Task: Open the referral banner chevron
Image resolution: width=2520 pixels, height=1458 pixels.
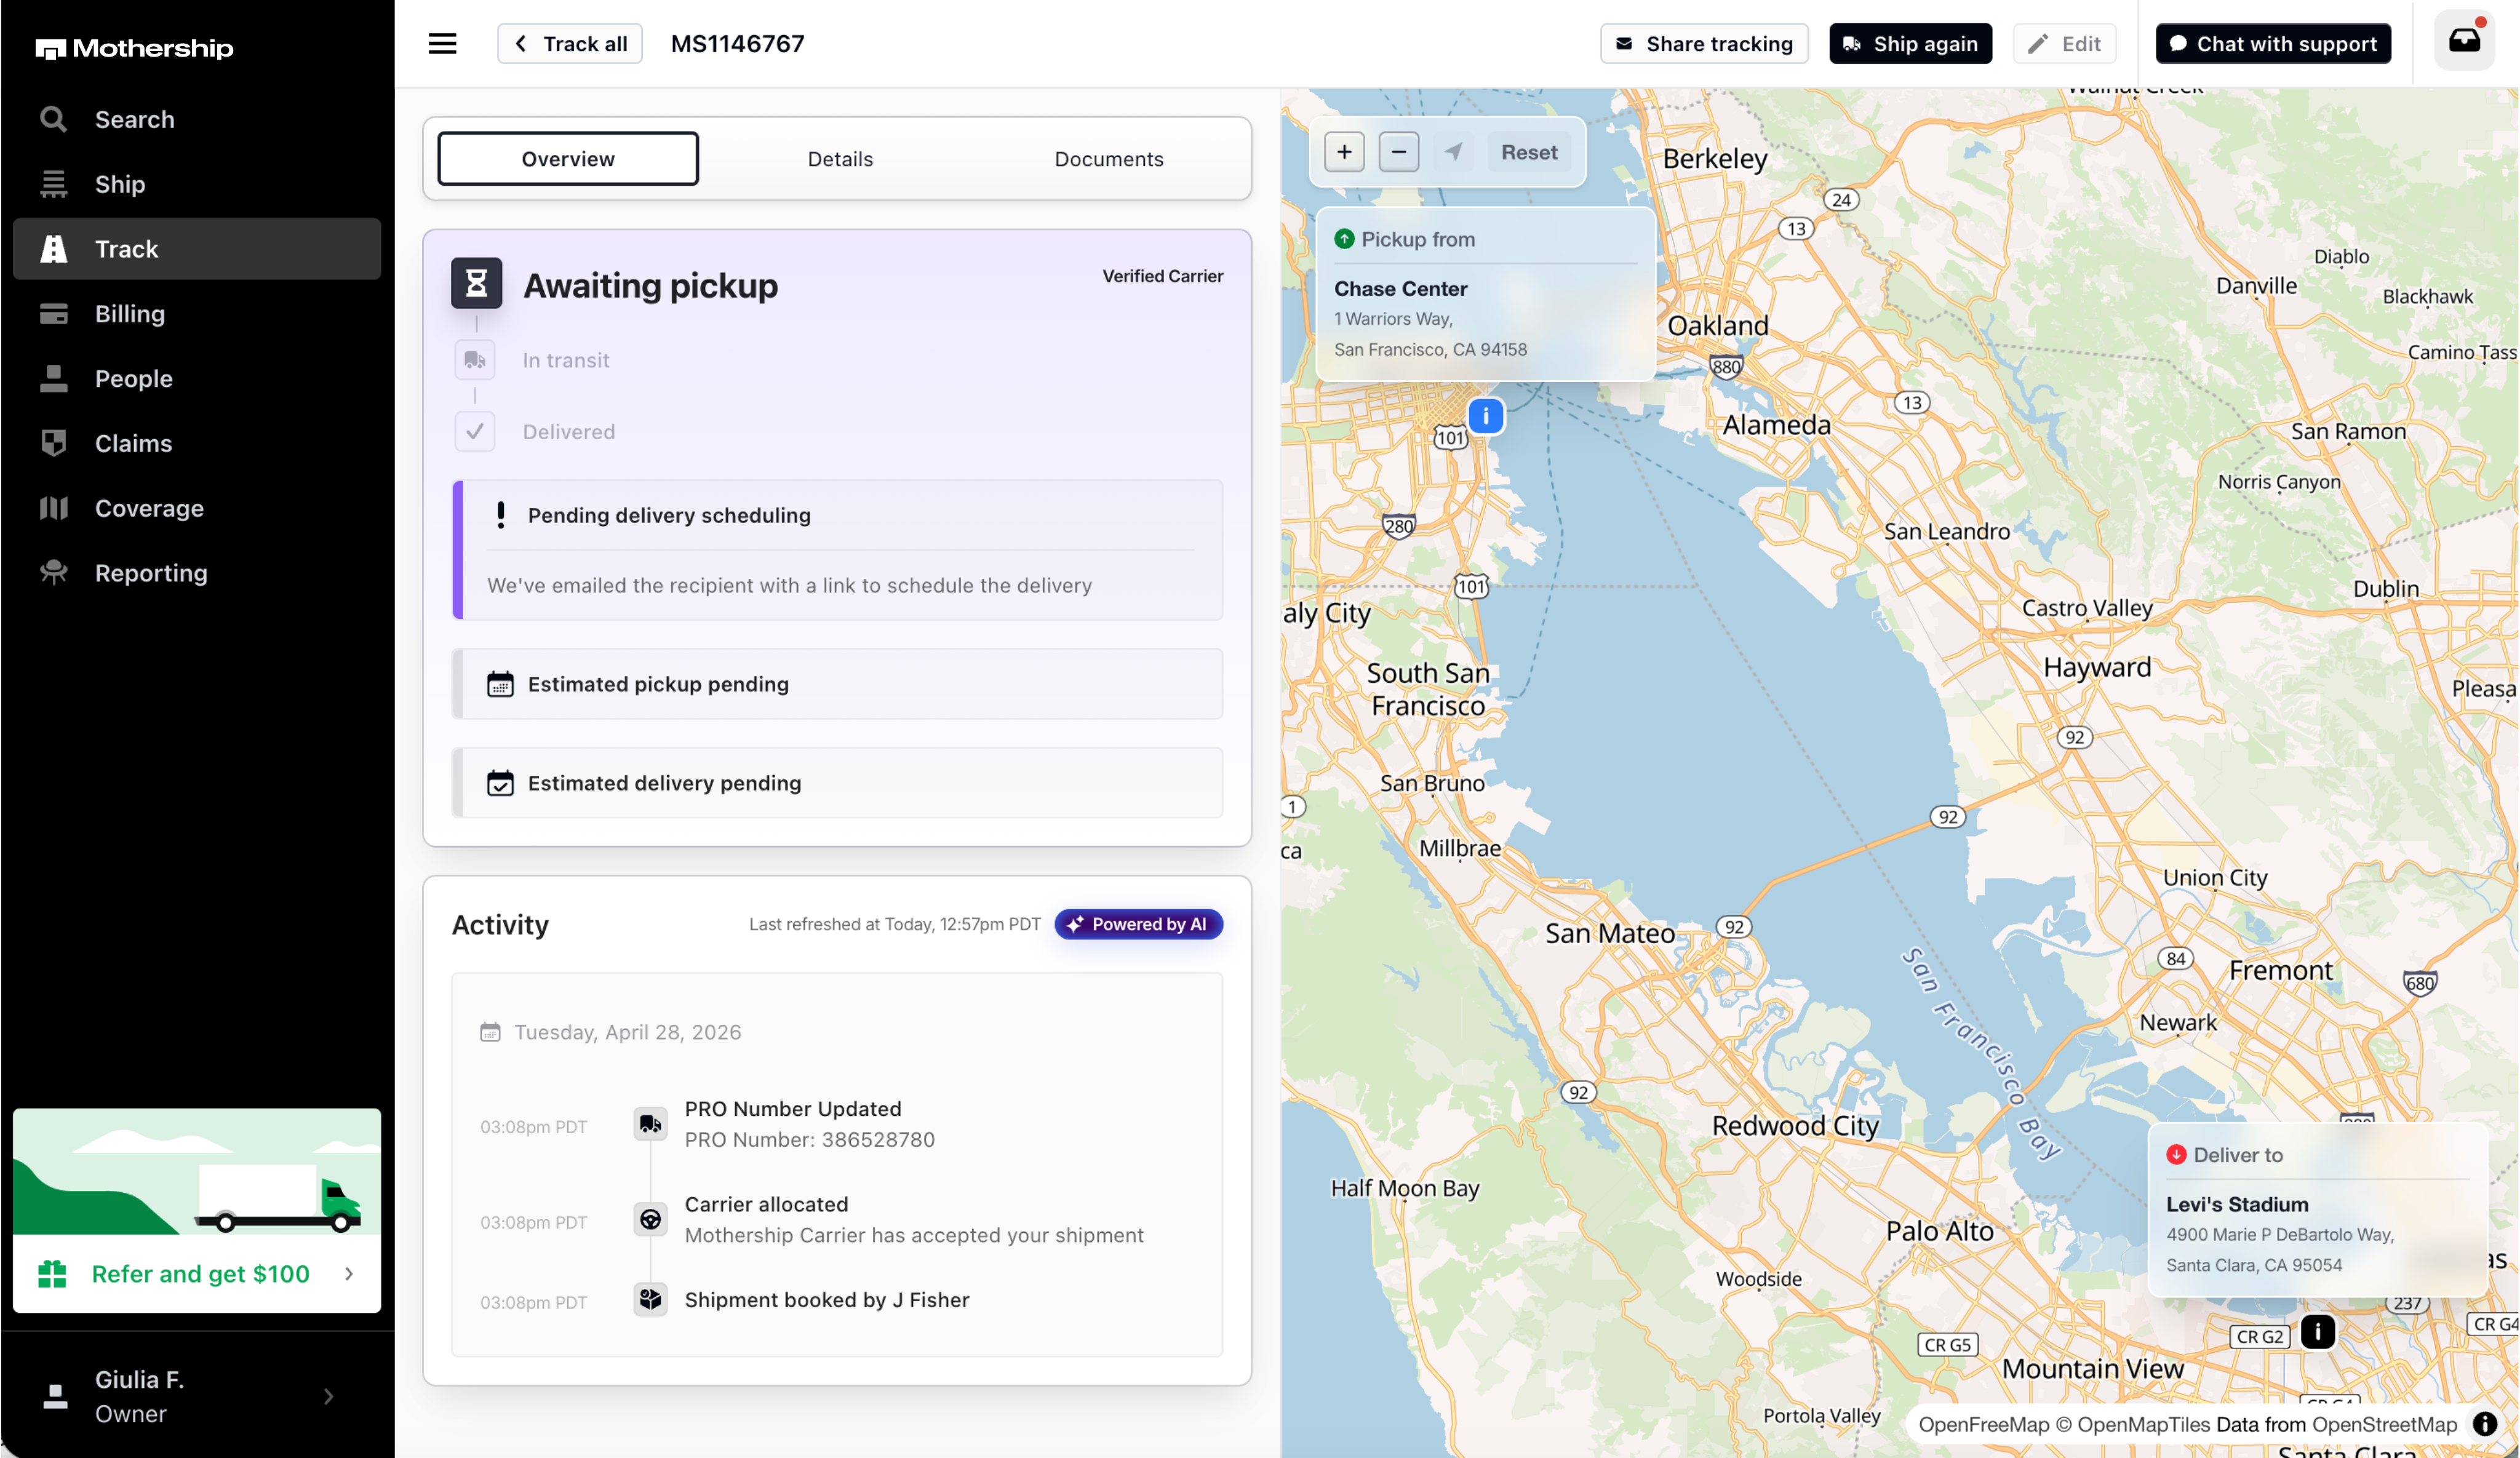Action: click(x=349, y=1274)
